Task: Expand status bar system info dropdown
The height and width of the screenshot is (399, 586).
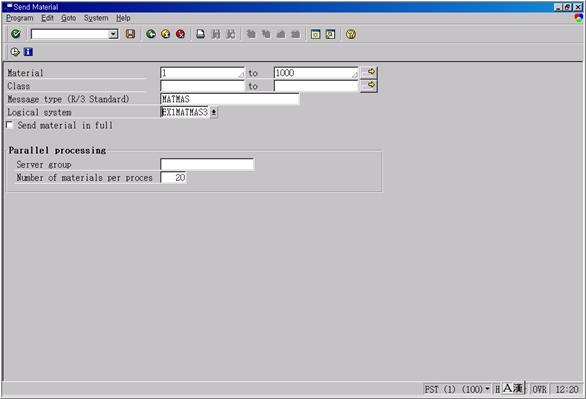Action: click(487, 389)
